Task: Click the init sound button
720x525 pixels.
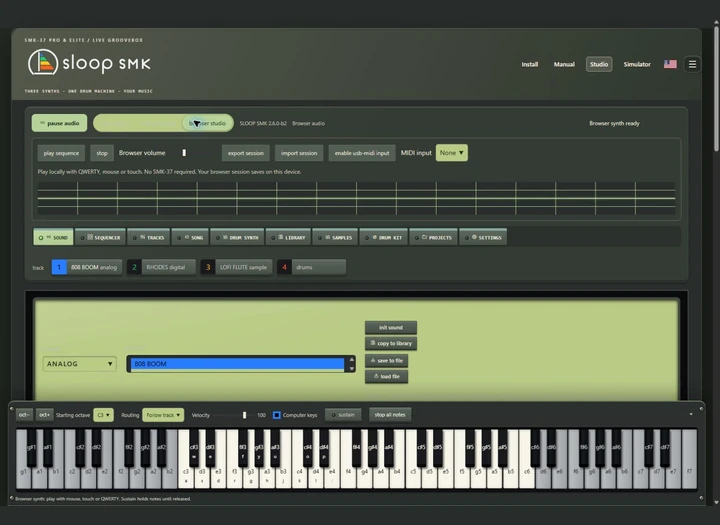Action: click(x=391, y=327)
